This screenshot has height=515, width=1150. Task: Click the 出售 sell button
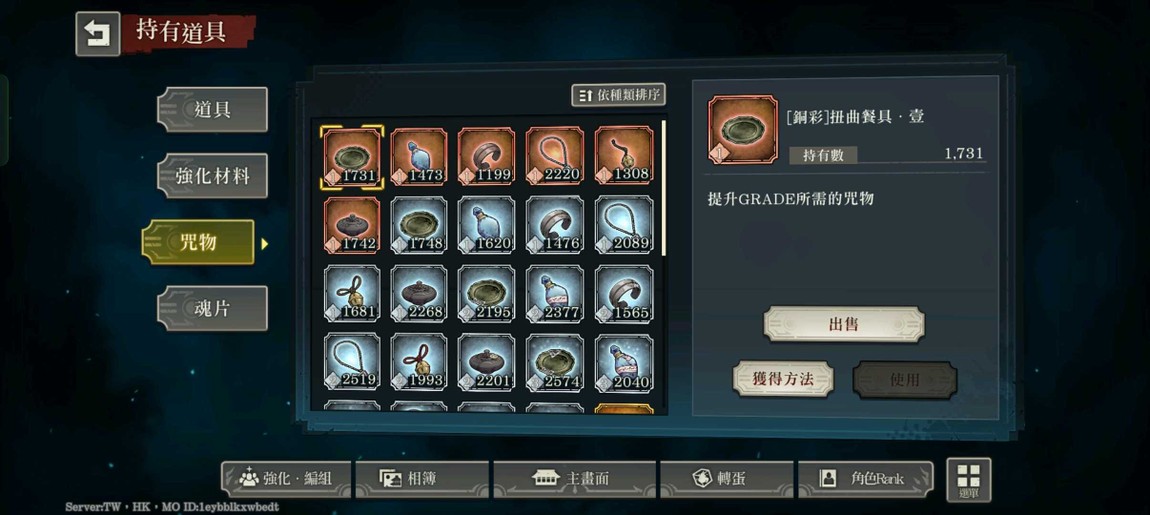[843, 324]
